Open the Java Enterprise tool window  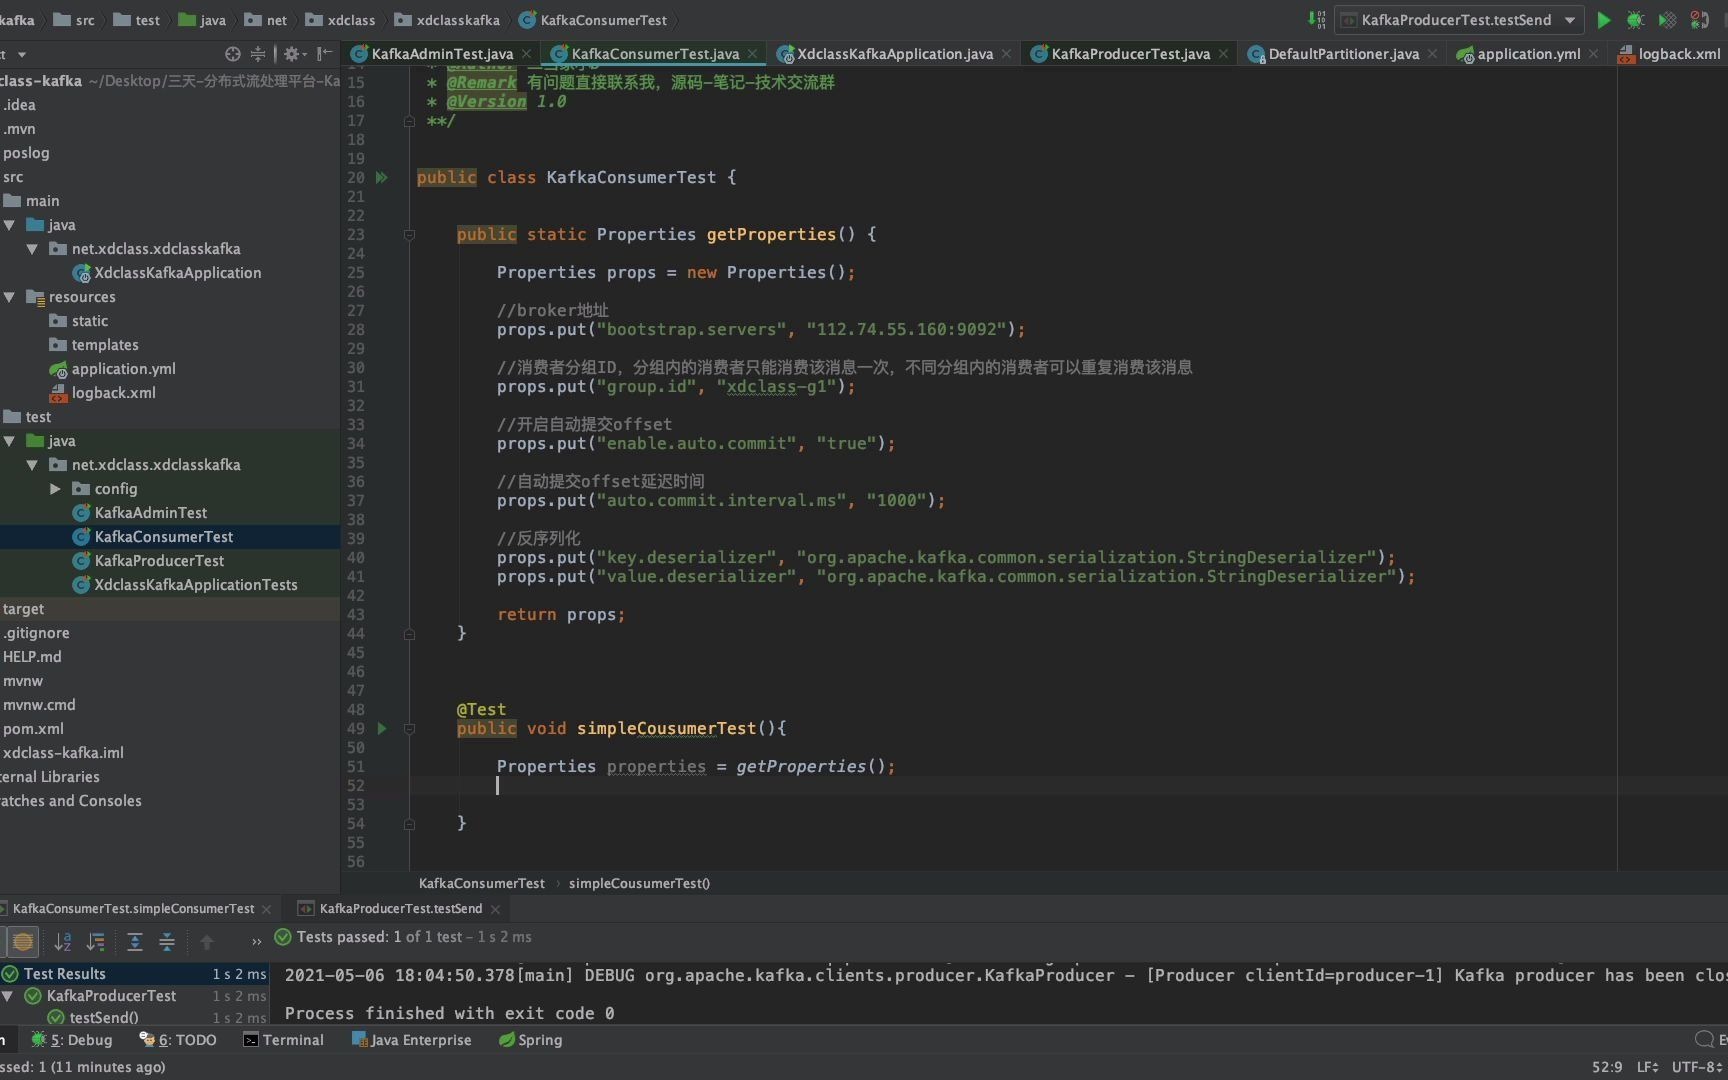tap(411, 1040)
